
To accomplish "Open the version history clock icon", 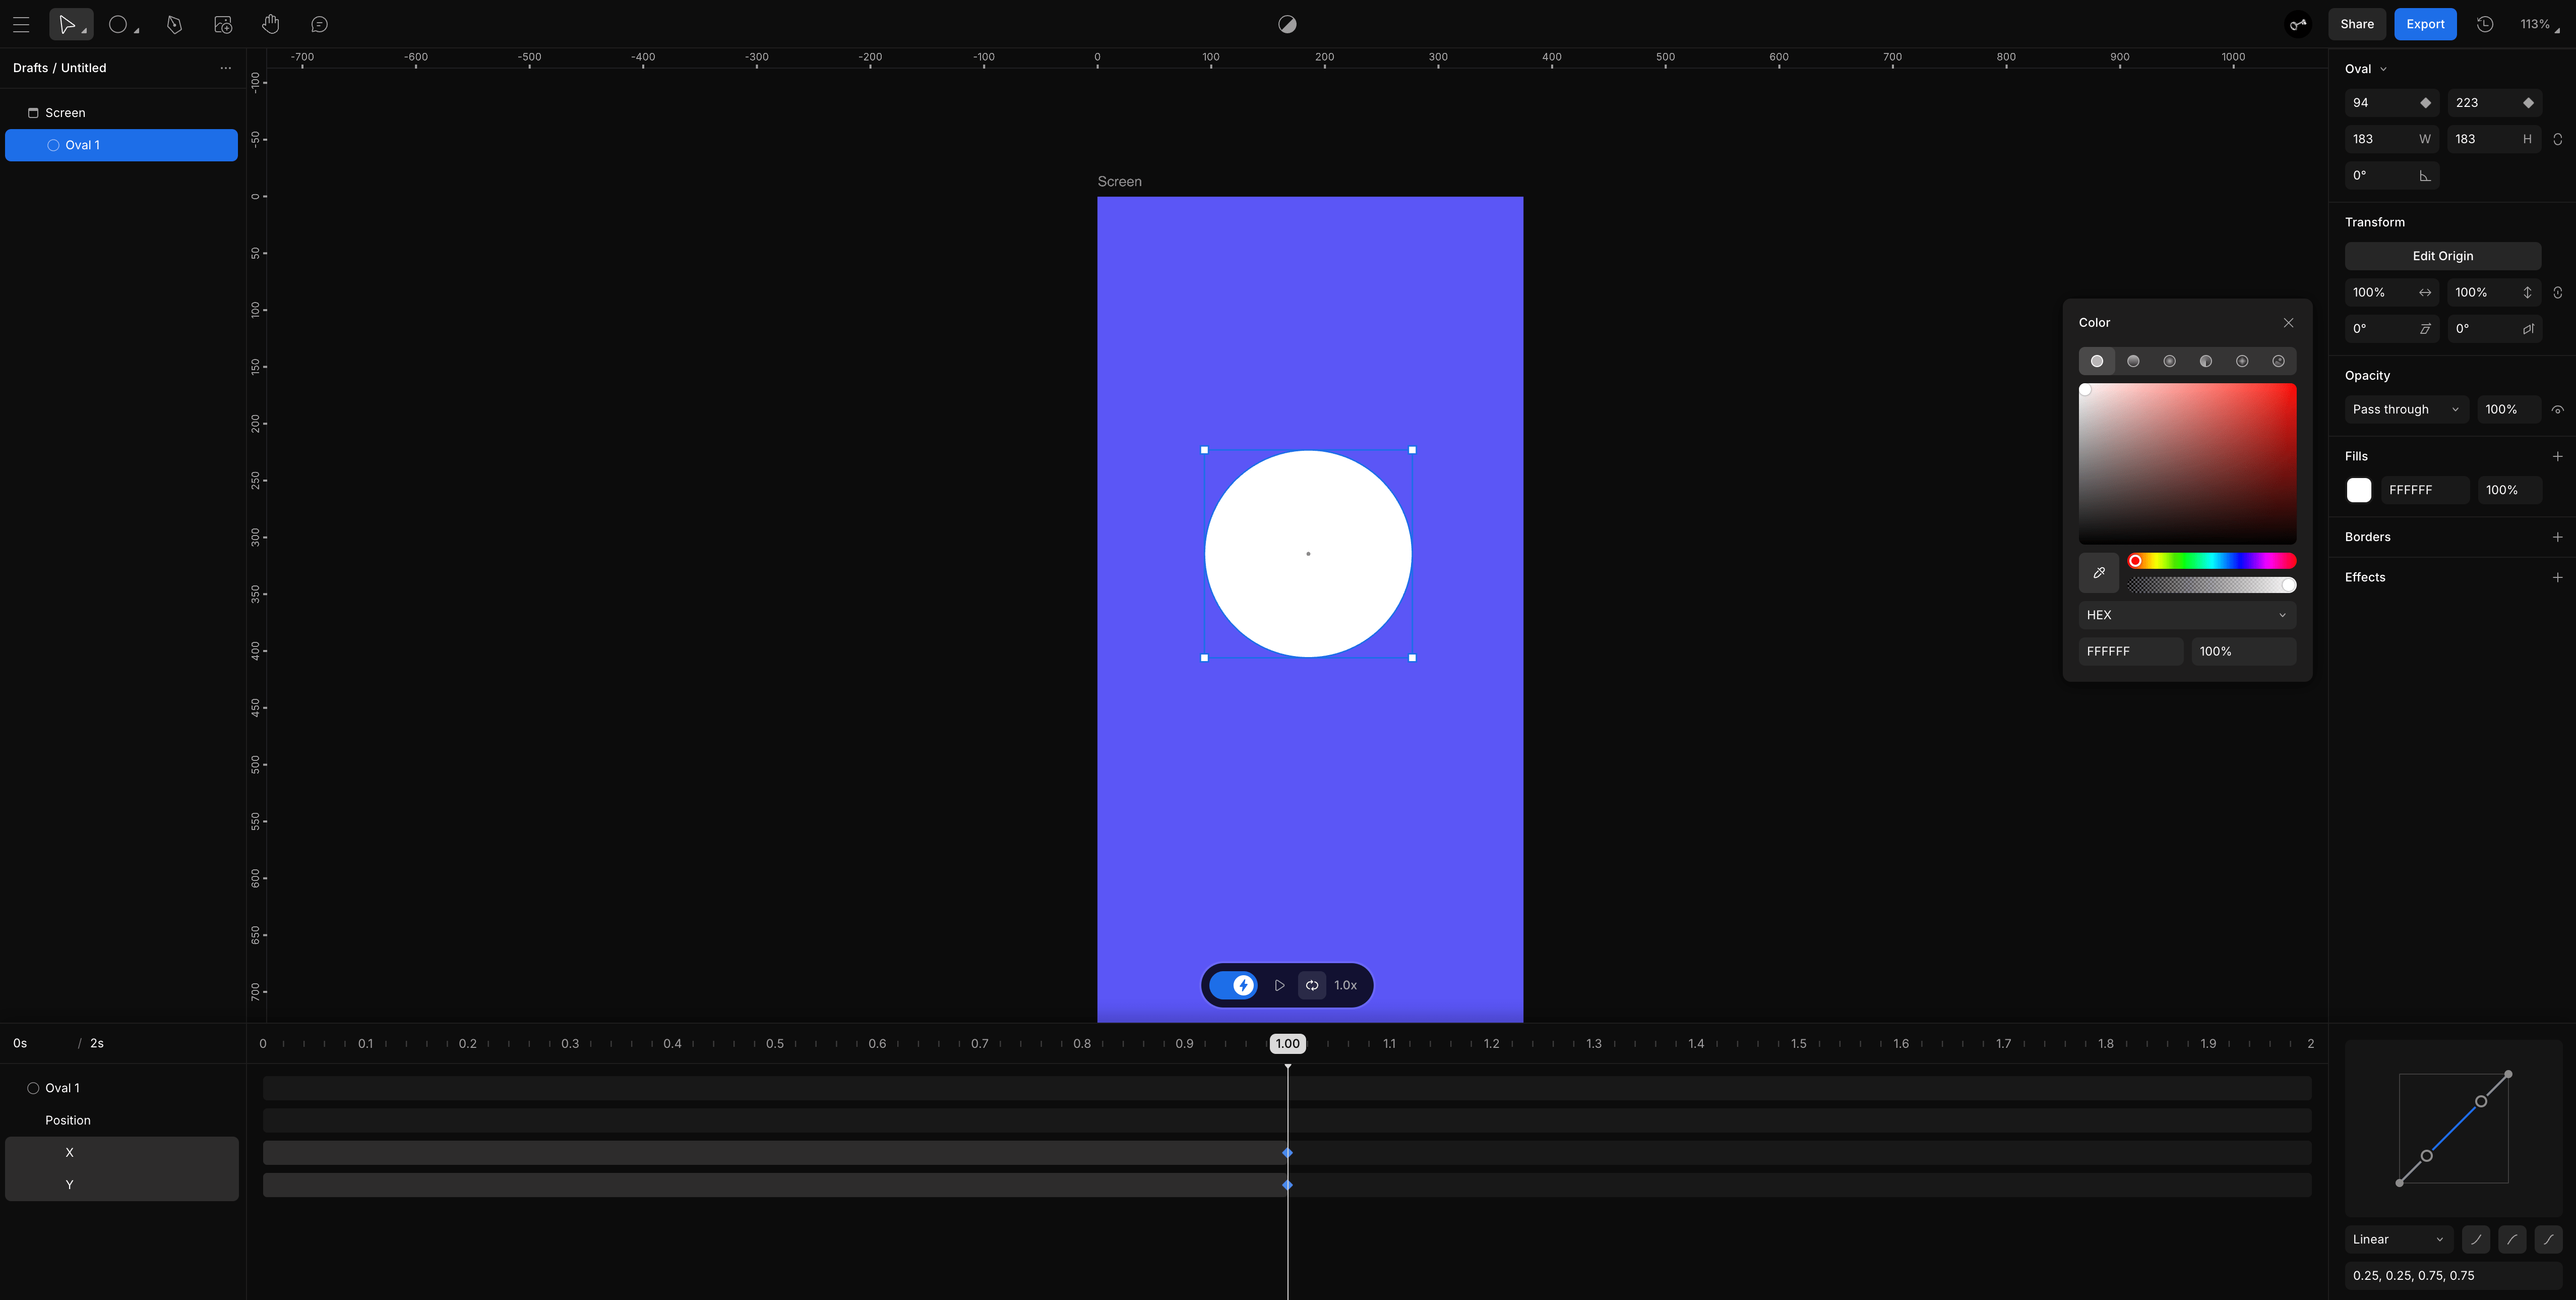I will [2485, 24].
